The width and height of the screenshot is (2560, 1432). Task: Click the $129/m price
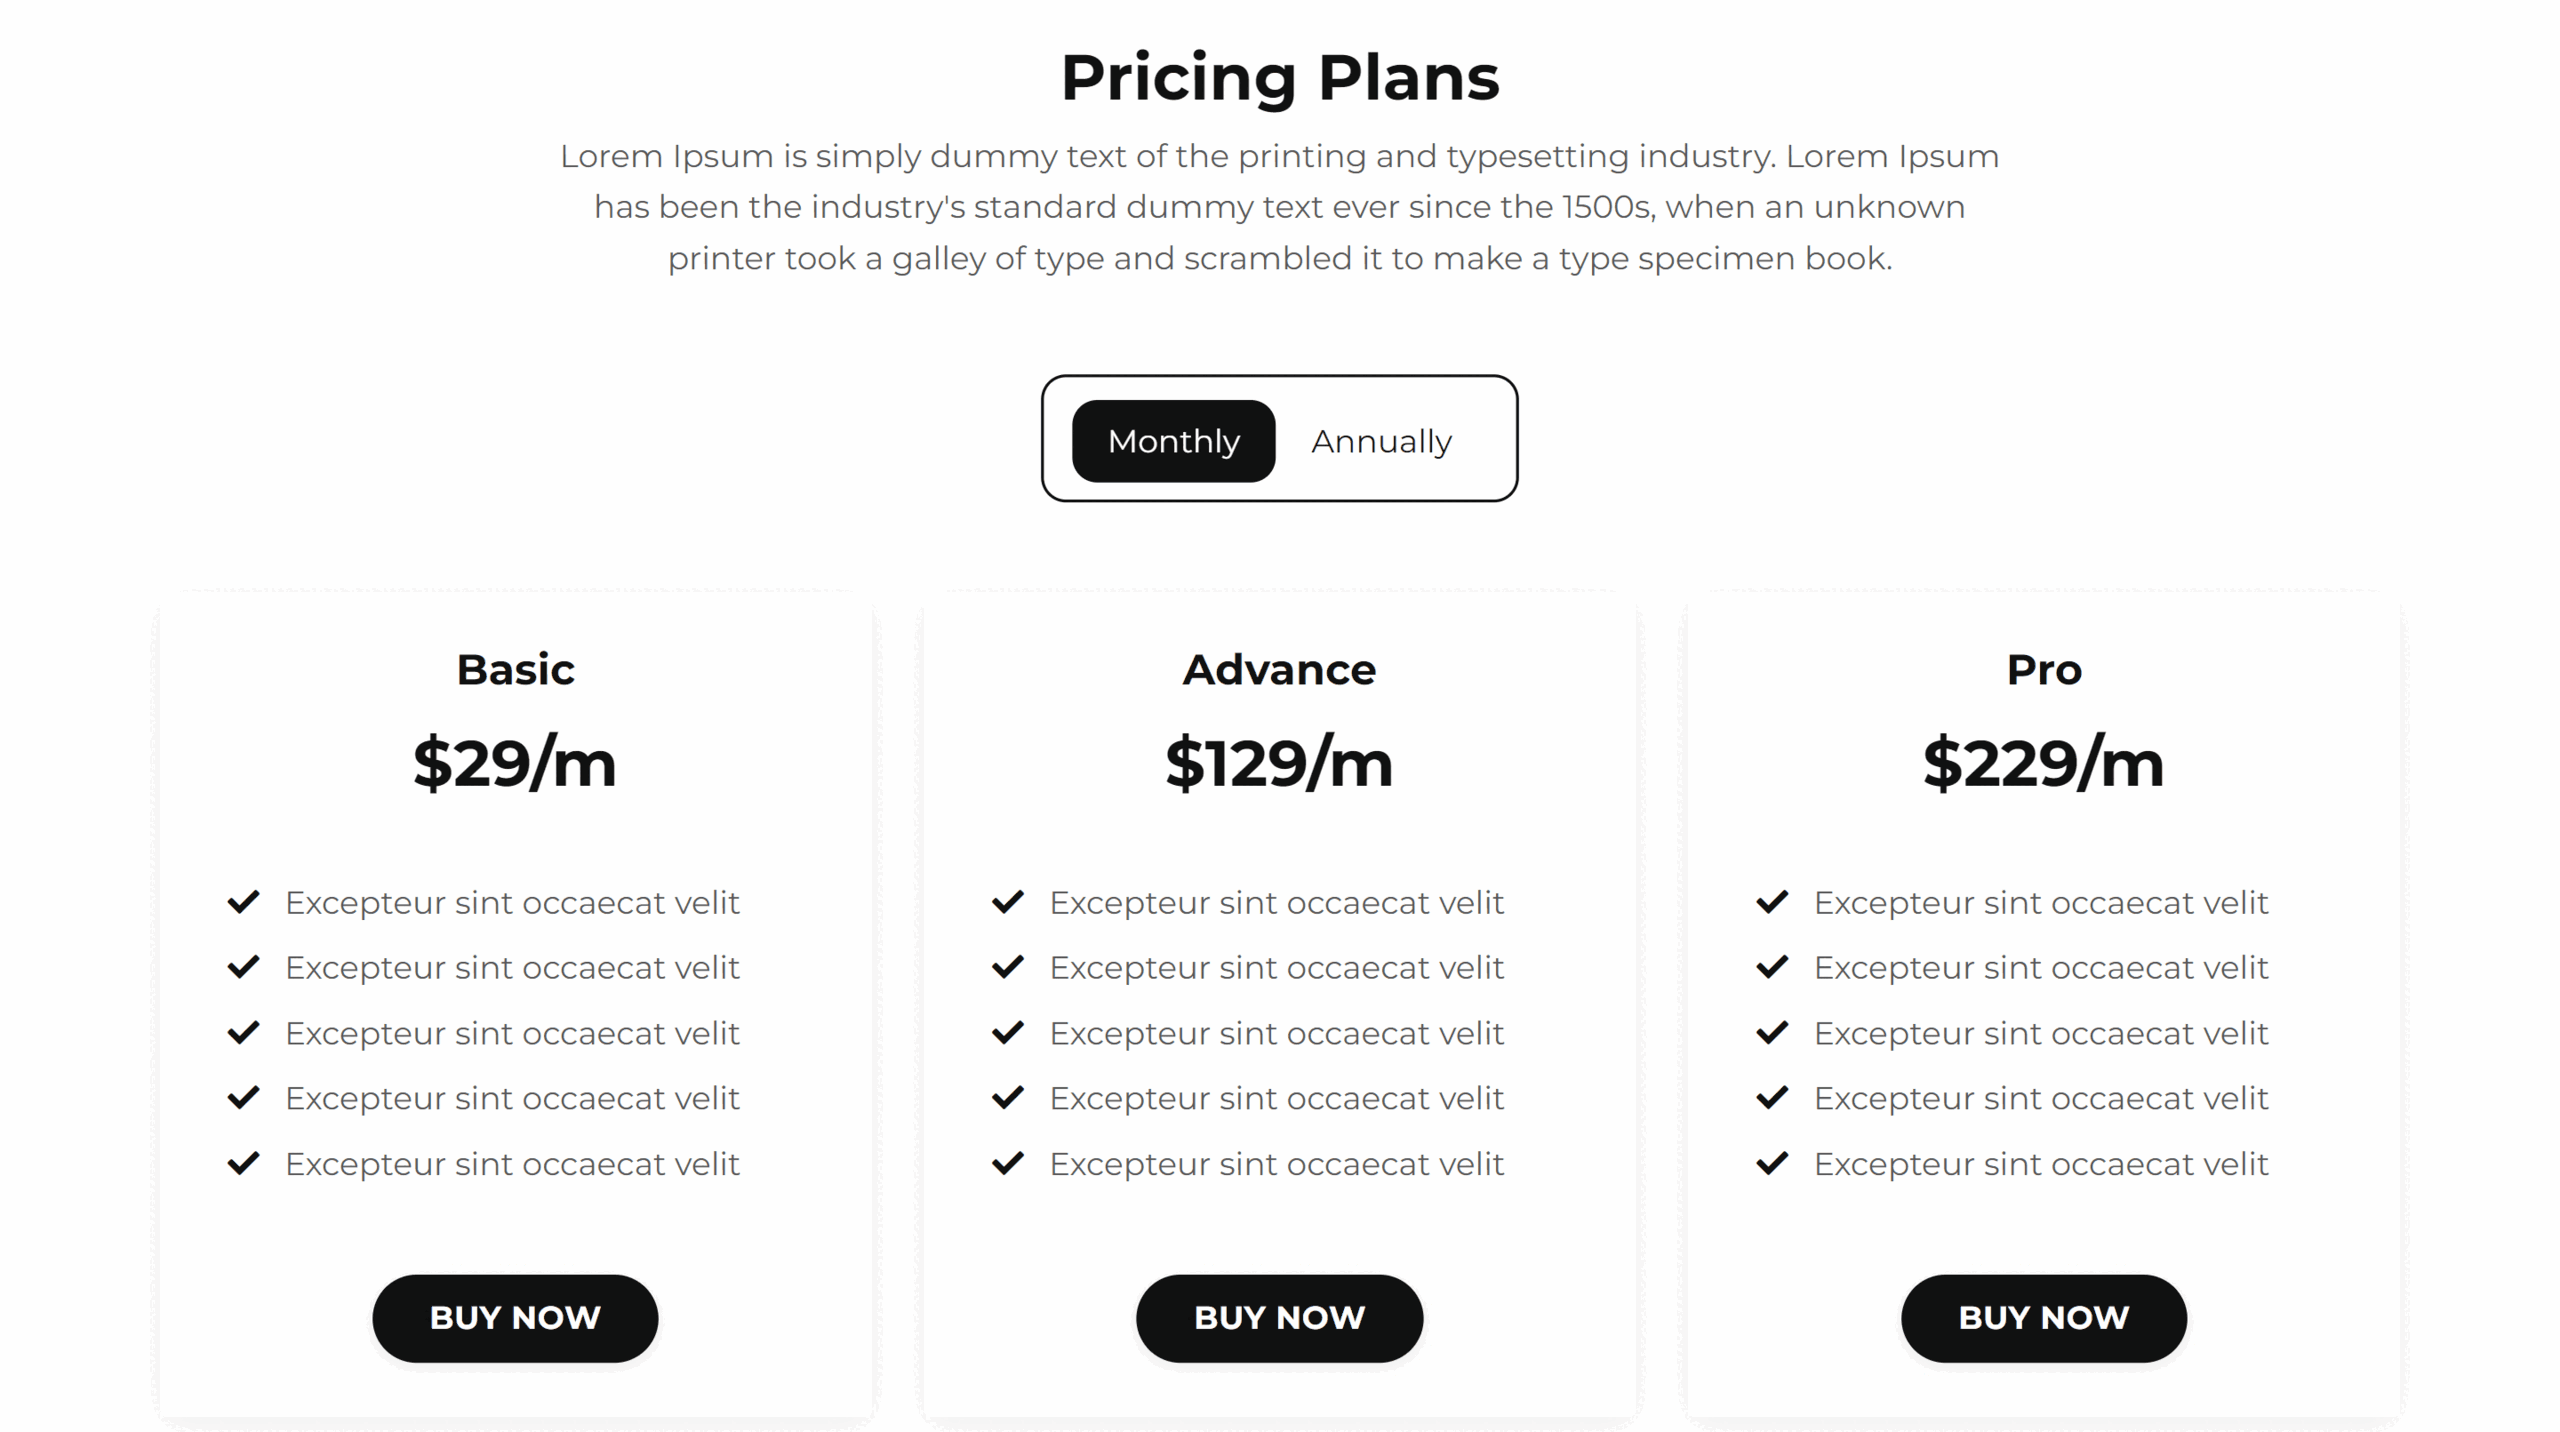(1279, 763)
